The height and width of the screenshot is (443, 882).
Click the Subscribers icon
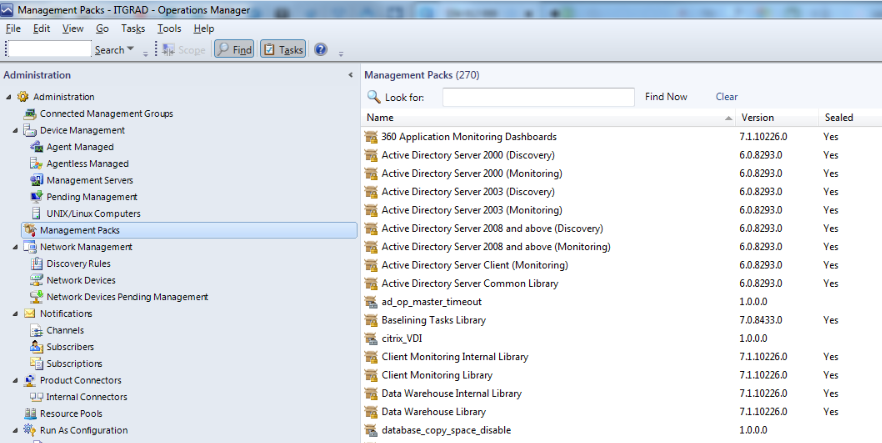(37, 347)
